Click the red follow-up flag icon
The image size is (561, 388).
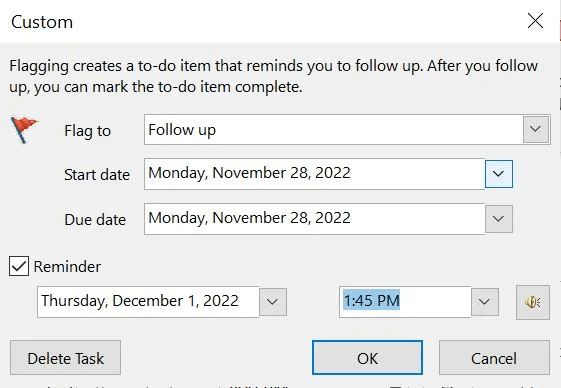24,130
